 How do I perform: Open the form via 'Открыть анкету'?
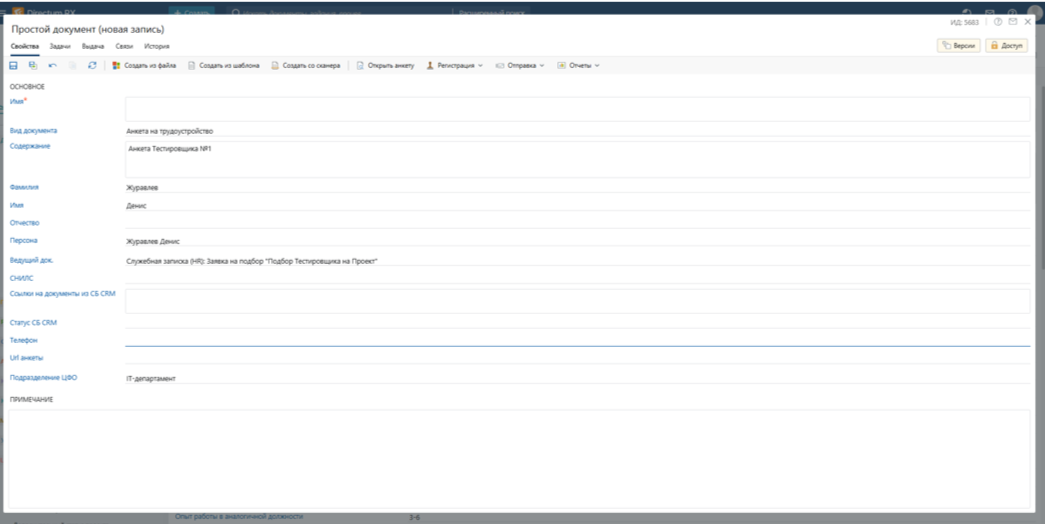[385, 66]
